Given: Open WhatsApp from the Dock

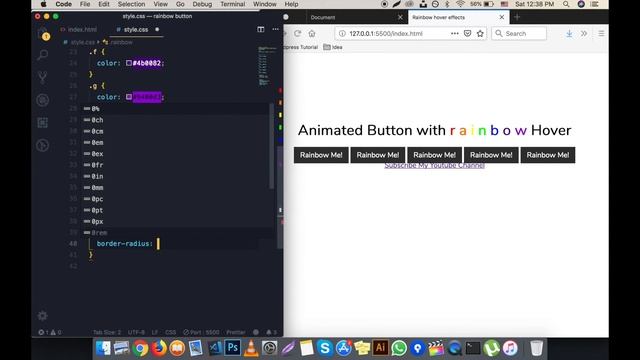Looking at the screenshot, I should (x=399, y=348).
